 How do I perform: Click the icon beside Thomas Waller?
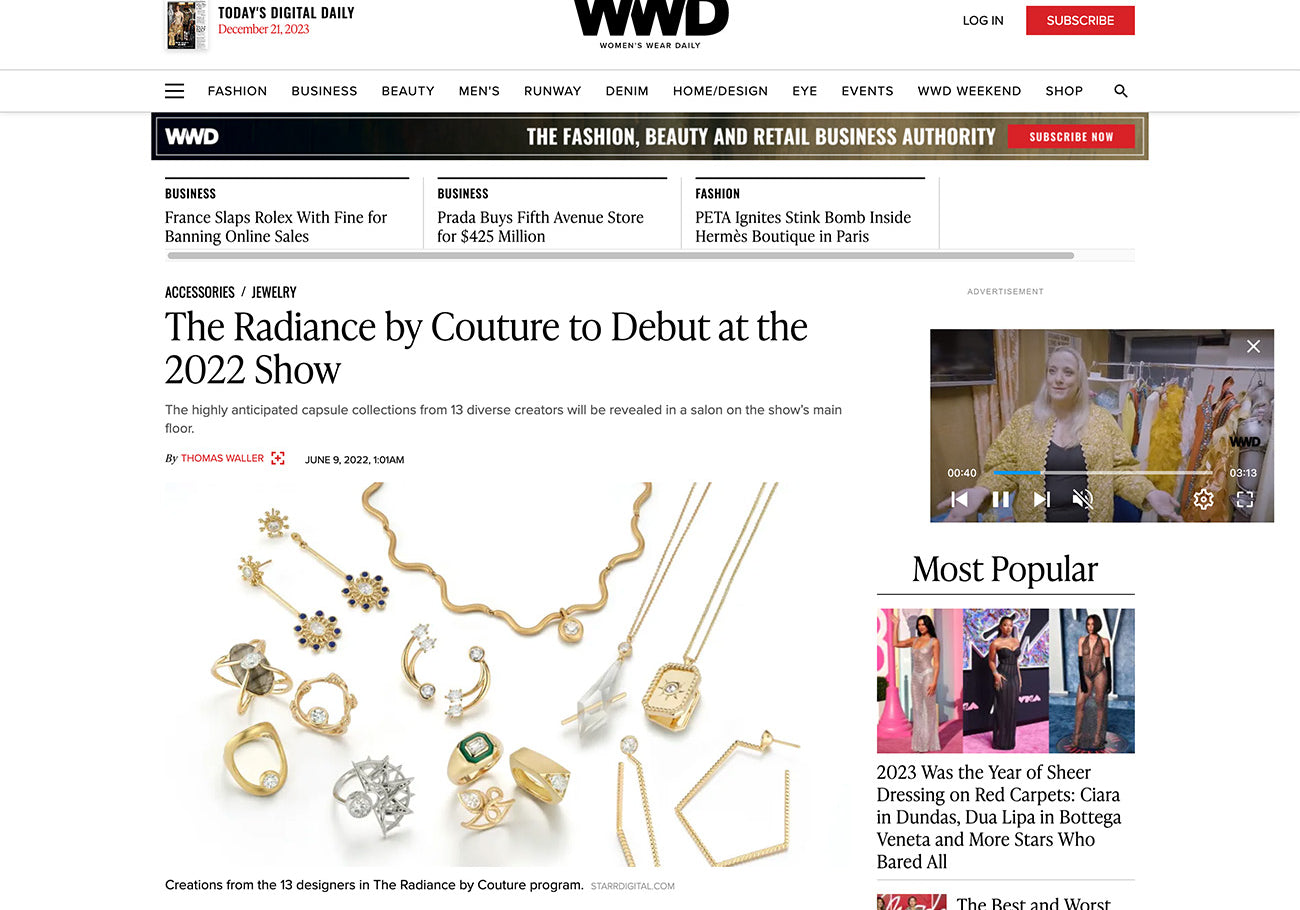click(278, 458)
